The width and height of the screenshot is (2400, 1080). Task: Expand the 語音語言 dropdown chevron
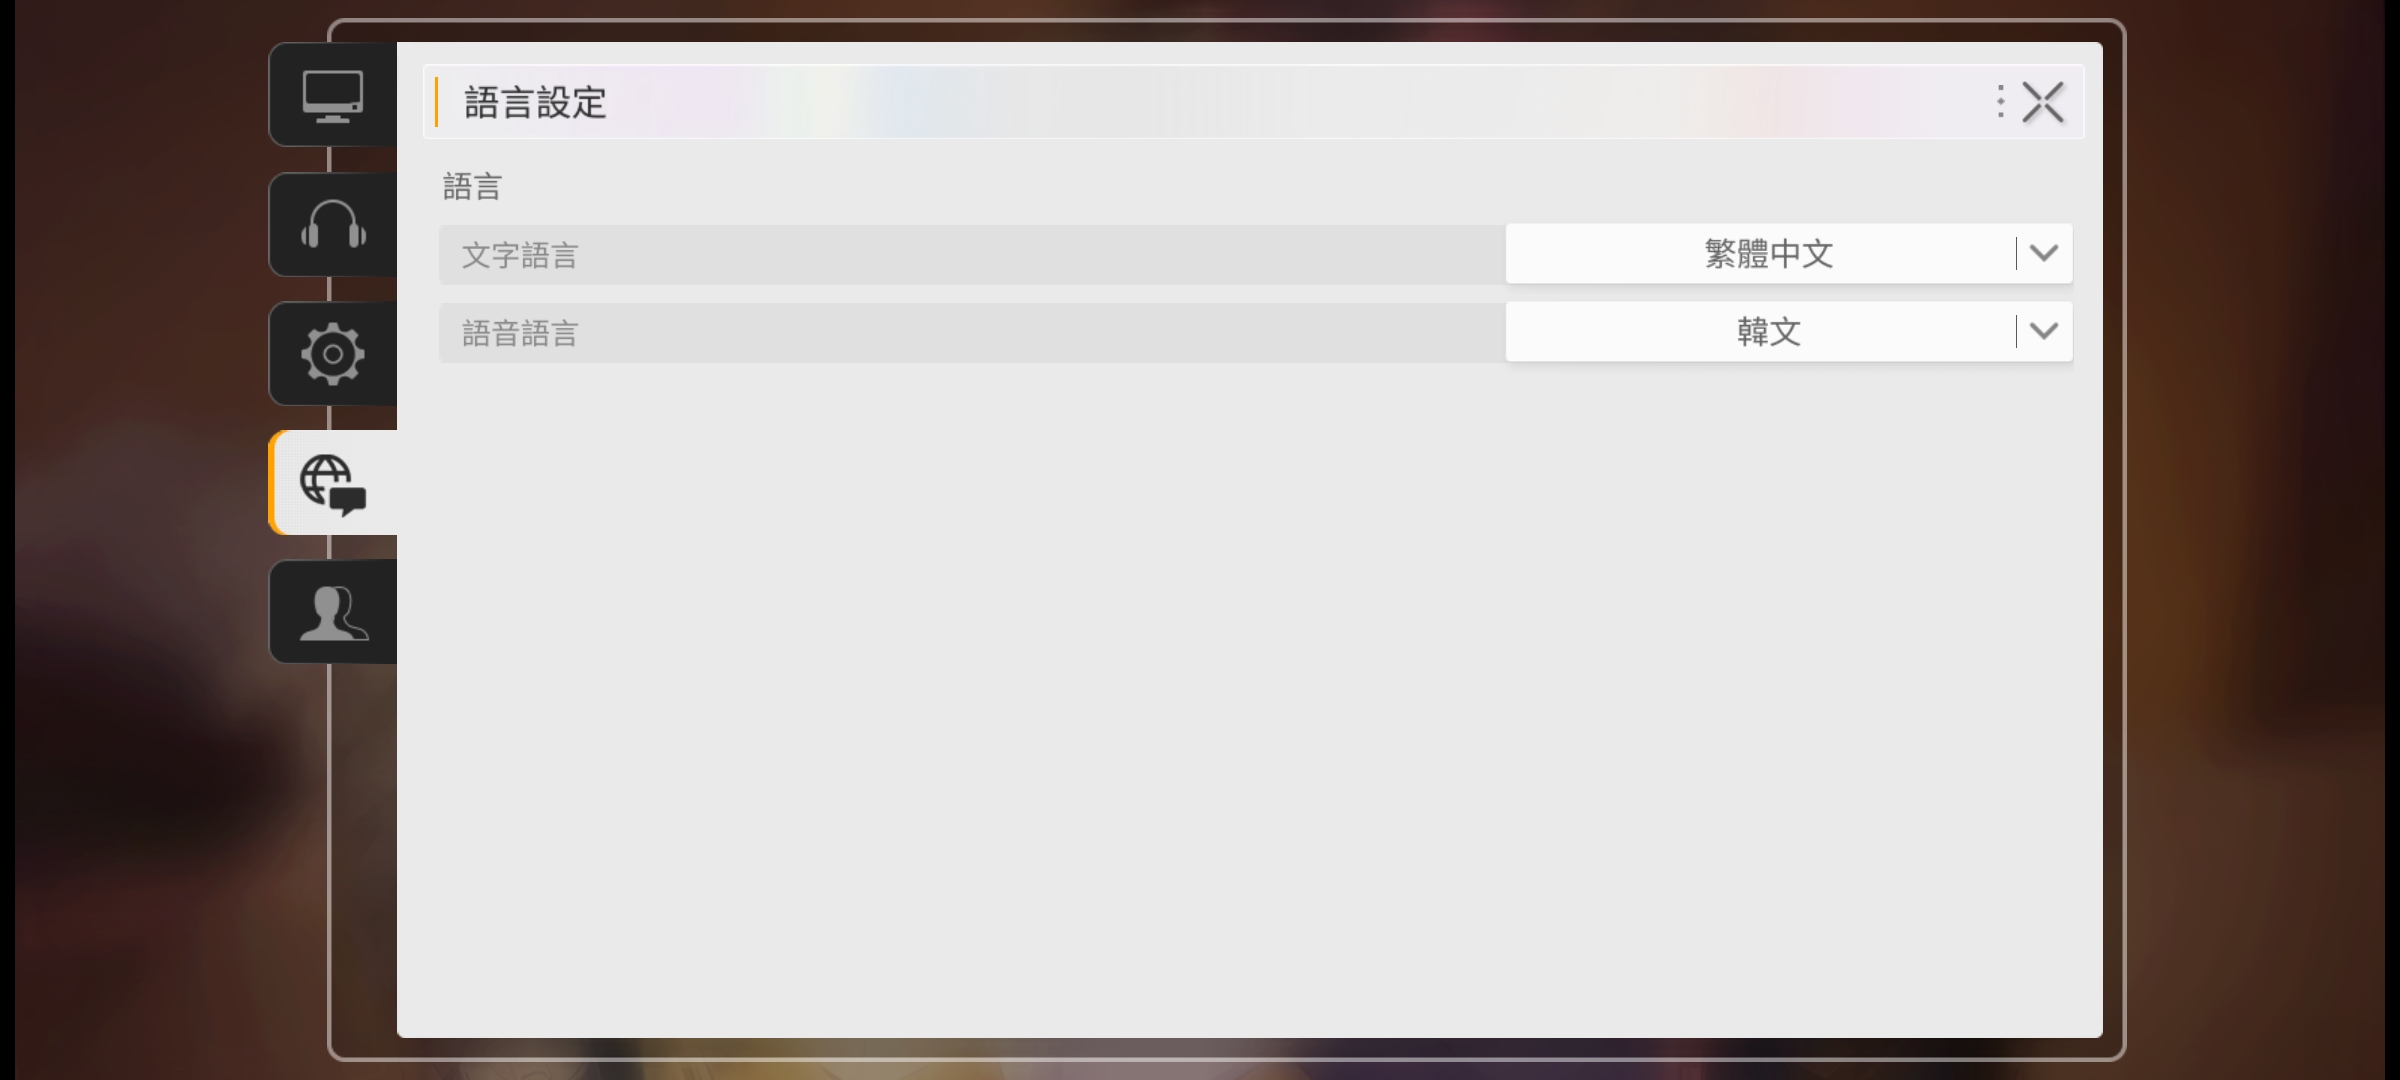click(2044, 331)
